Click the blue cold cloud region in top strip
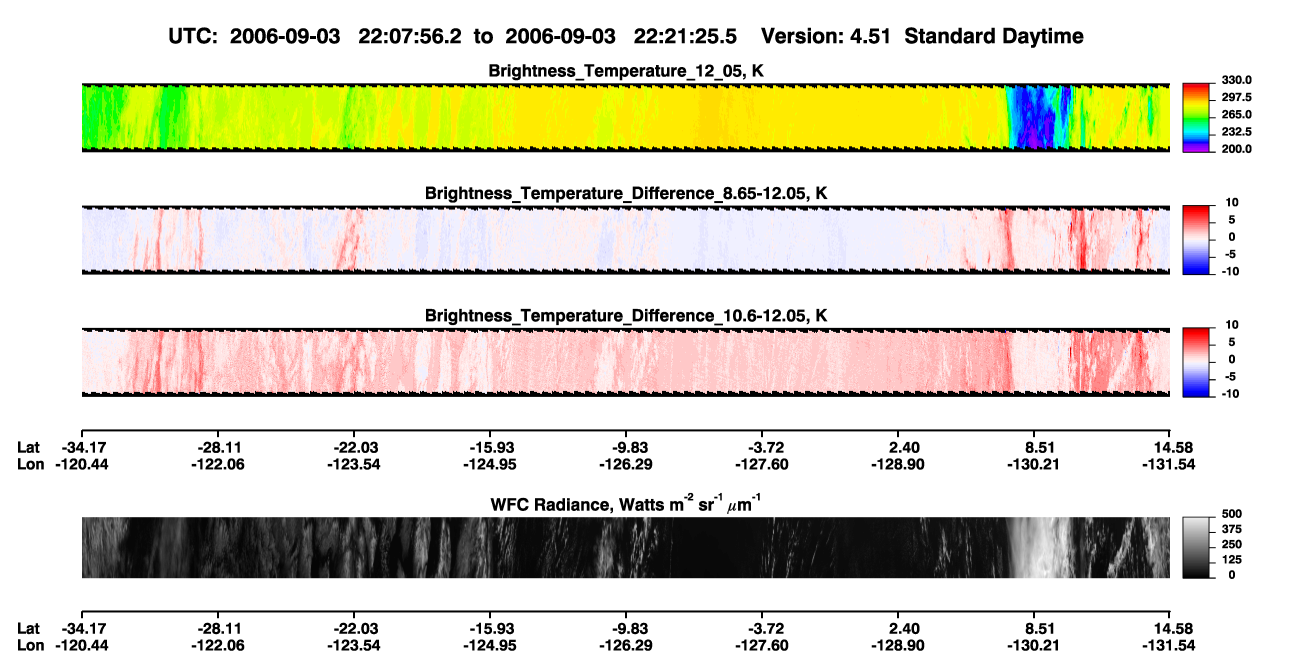The image size is (1300, 667). pos(1035,117)
